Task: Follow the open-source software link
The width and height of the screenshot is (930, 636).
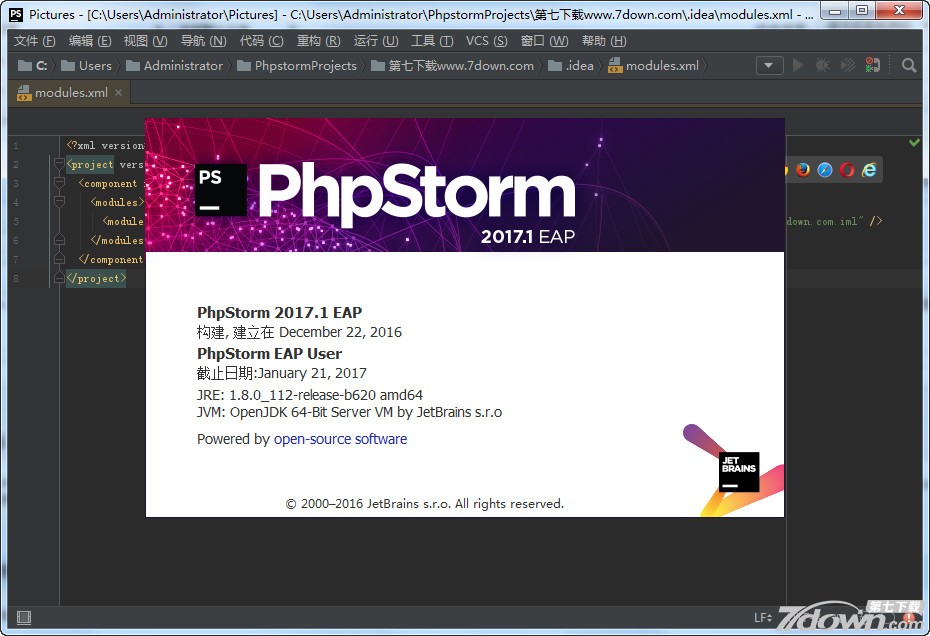Action: [340, 439]
